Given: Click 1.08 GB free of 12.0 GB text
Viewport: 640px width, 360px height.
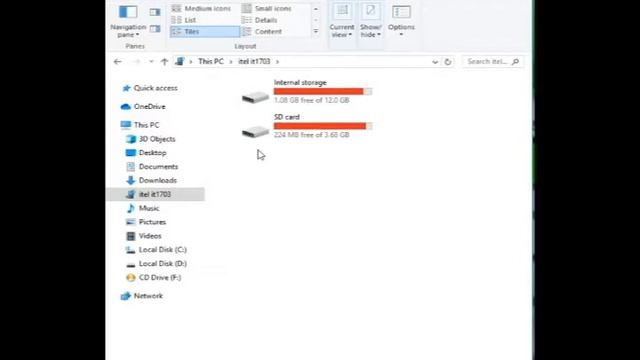Looking at the screenshot, I should coord(311,100).
